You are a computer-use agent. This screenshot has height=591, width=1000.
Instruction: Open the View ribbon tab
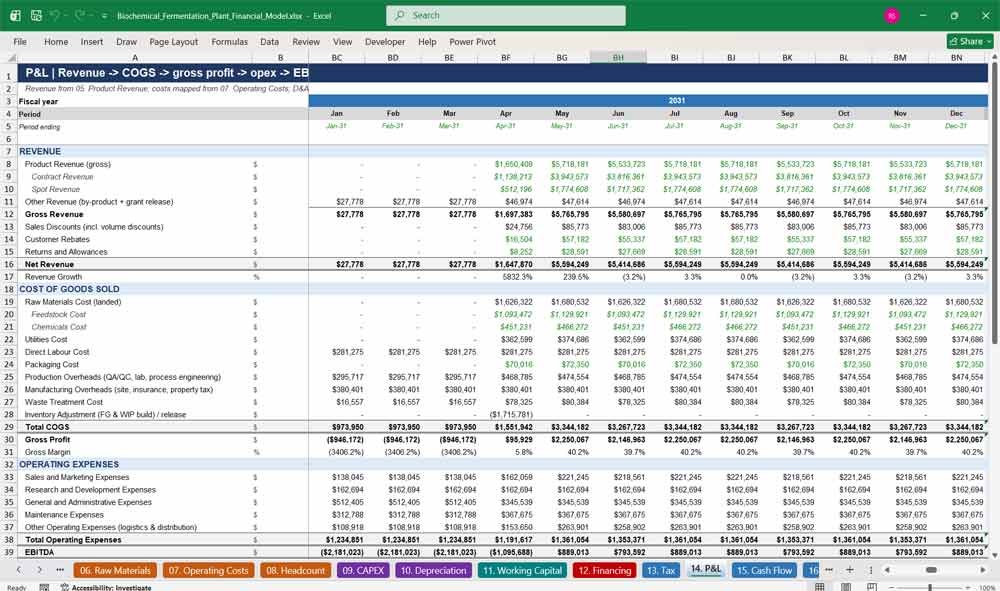(342, 41)
